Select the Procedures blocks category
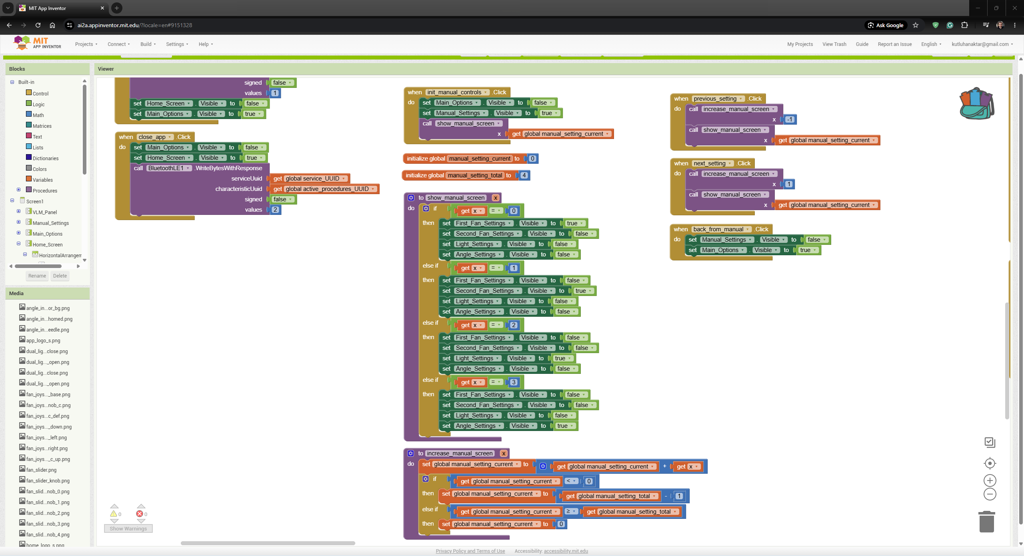This screenshot has height=556, width=1024. 41,190
